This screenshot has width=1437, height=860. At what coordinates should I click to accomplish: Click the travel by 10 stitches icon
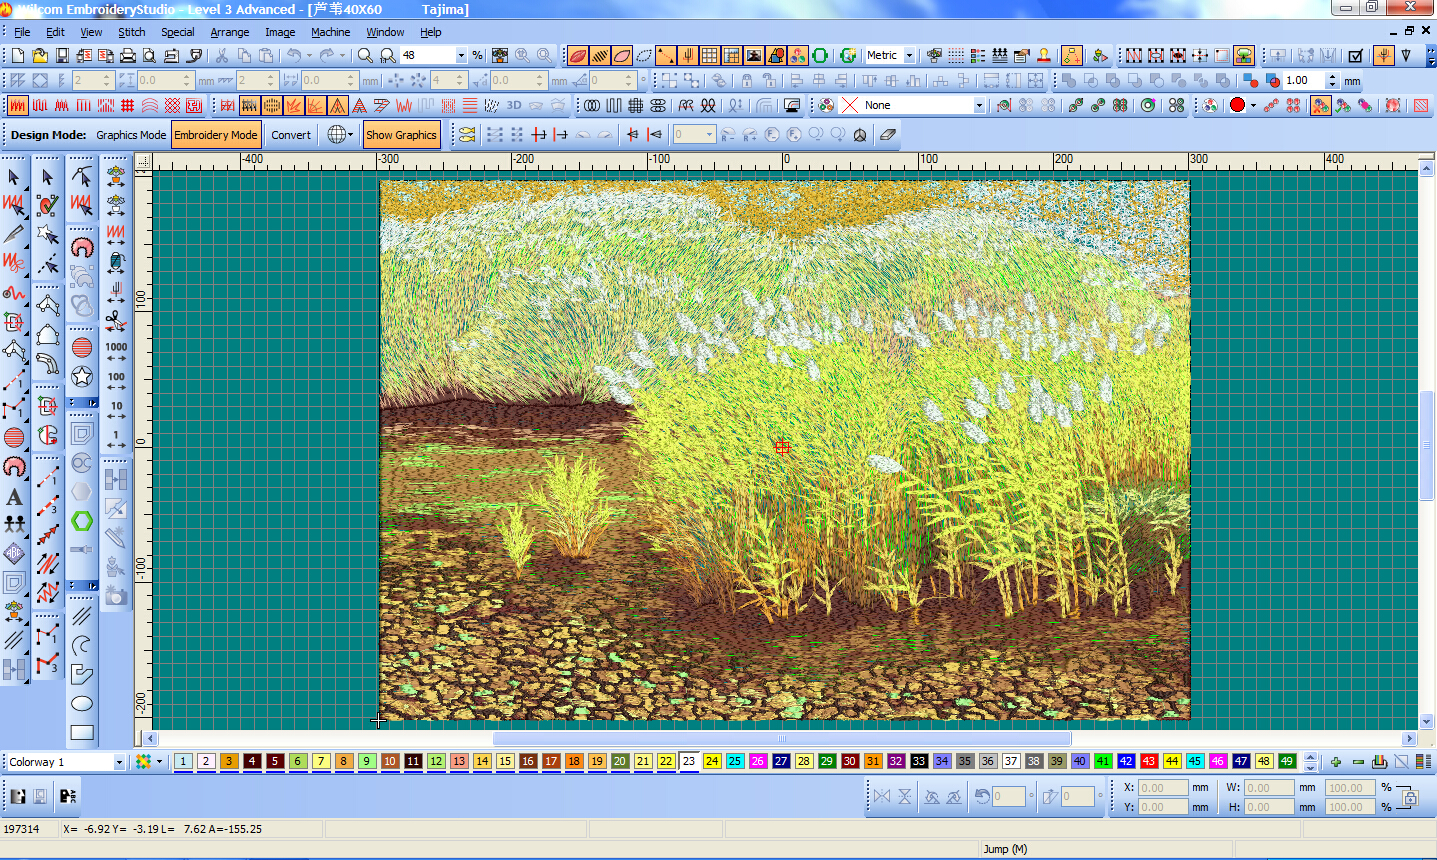tap(116, 411)
